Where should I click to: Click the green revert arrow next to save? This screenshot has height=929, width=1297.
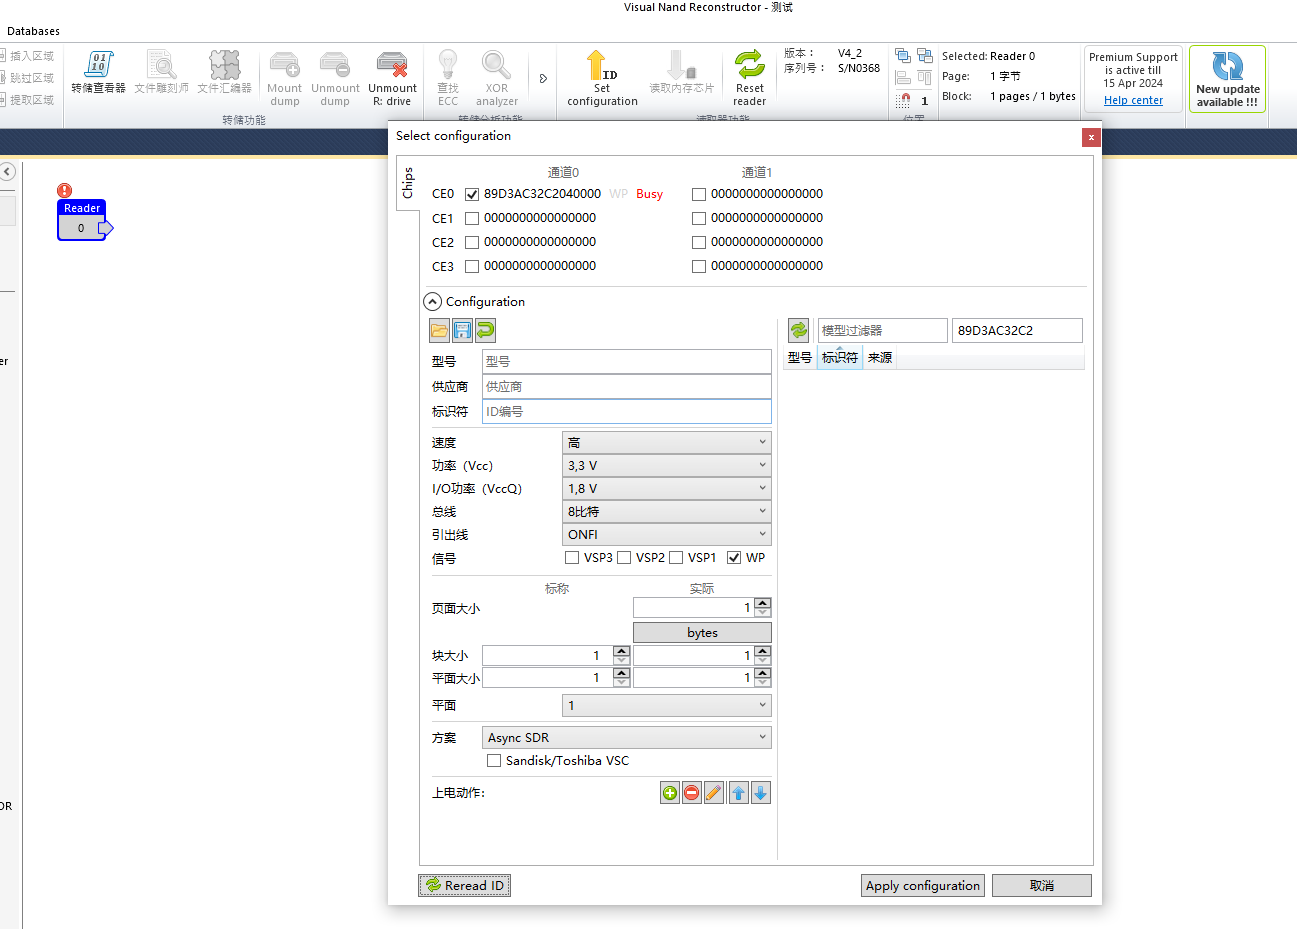(485, 330)
